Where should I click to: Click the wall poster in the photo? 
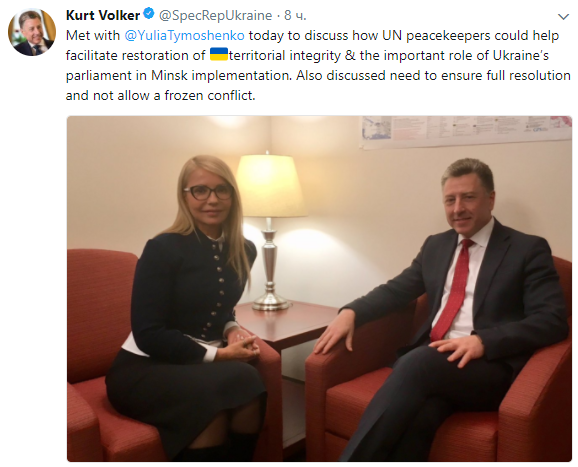coord(466,132)
